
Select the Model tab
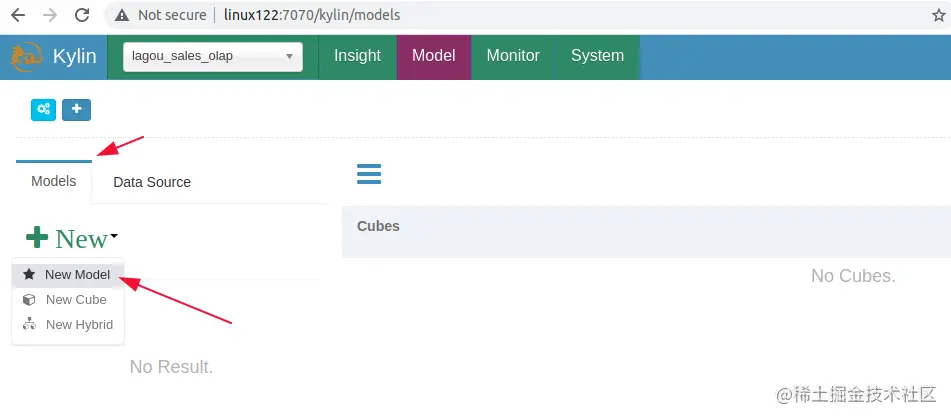[x=434, y=56]
